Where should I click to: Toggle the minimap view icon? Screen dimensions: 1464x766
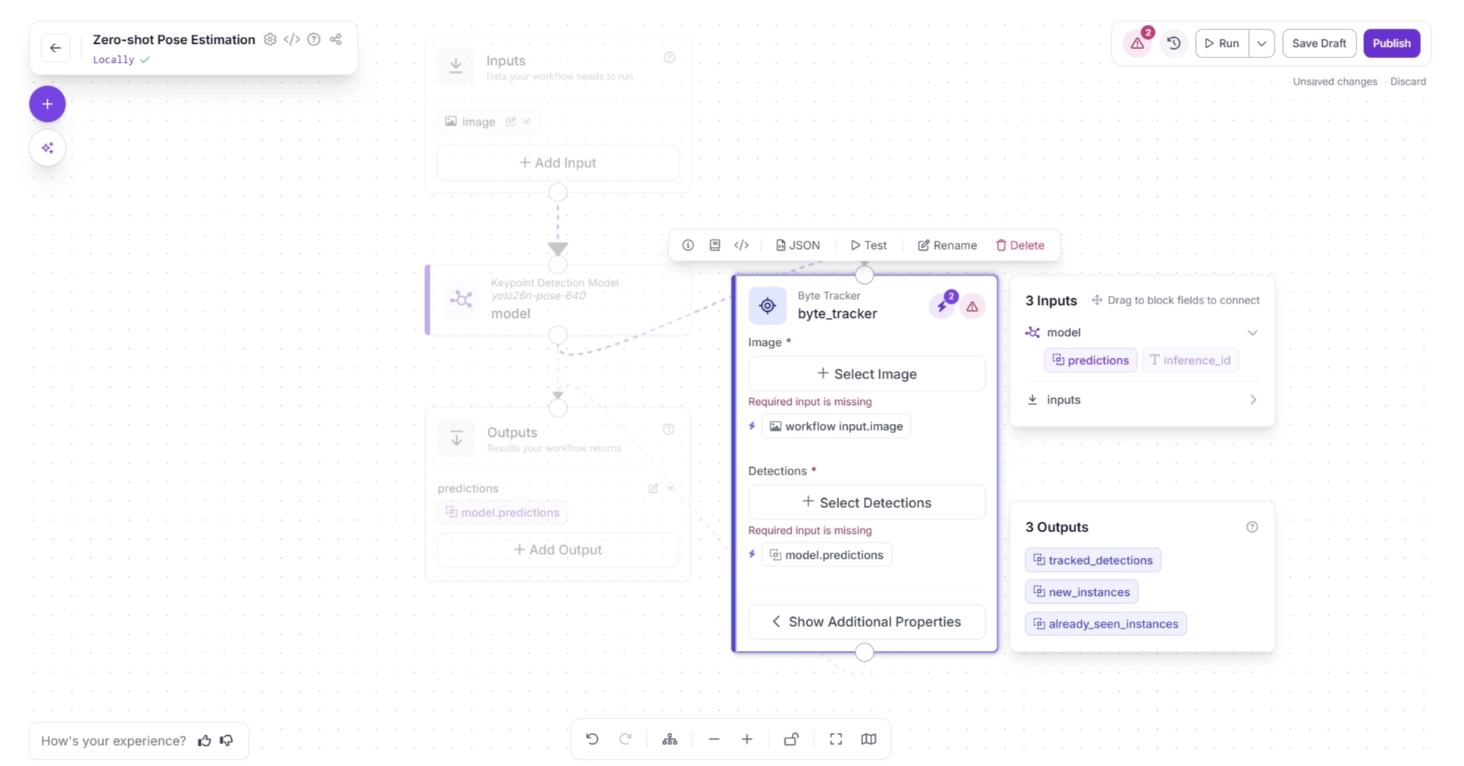(x=869, y=739)
